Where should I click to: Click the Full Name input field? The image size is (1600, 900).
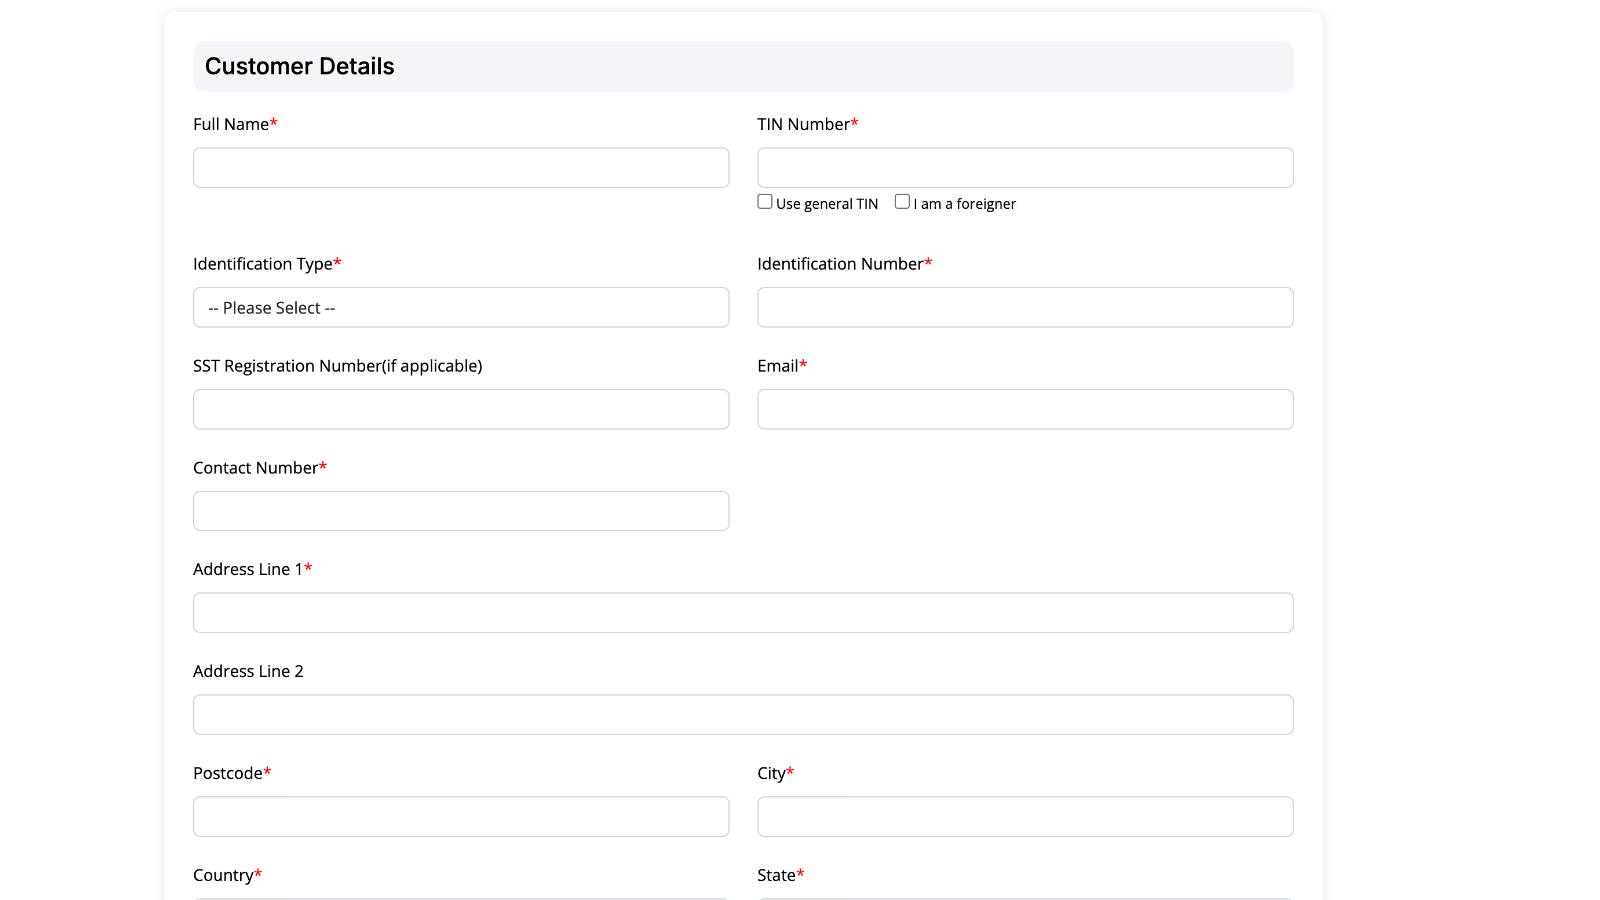coord(461,168)
